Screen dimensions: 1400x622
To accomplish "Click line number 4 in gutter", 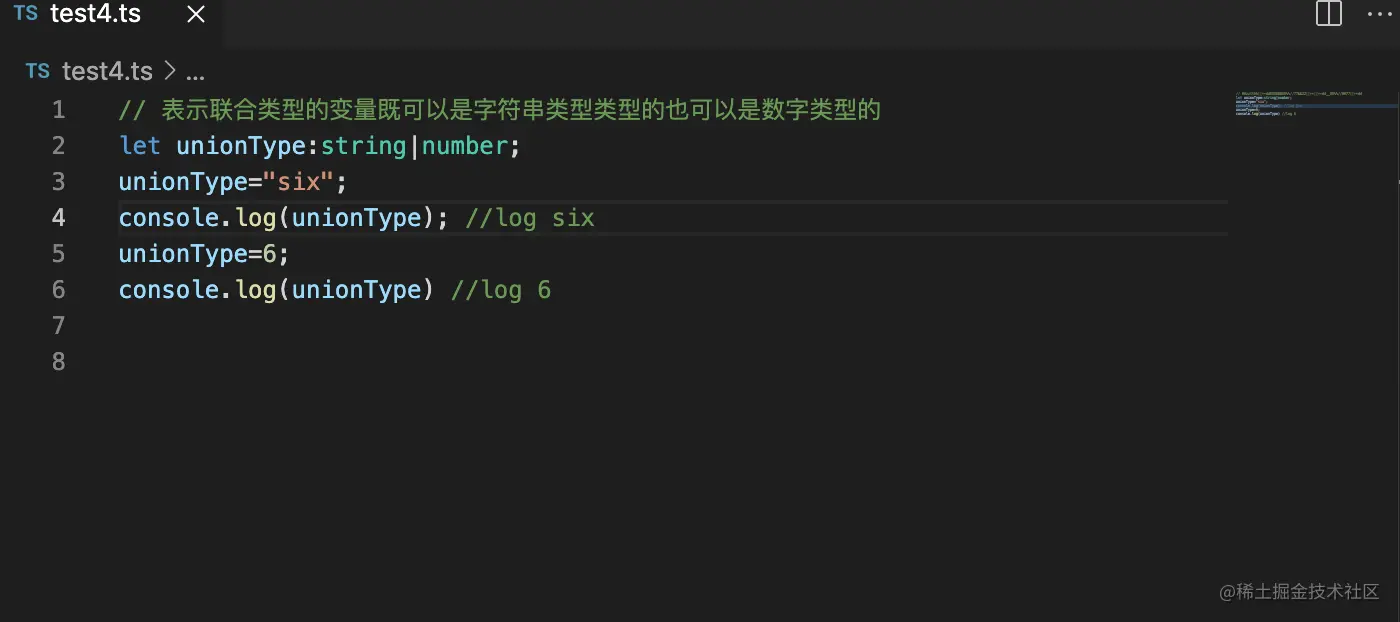I will (59, 218).
